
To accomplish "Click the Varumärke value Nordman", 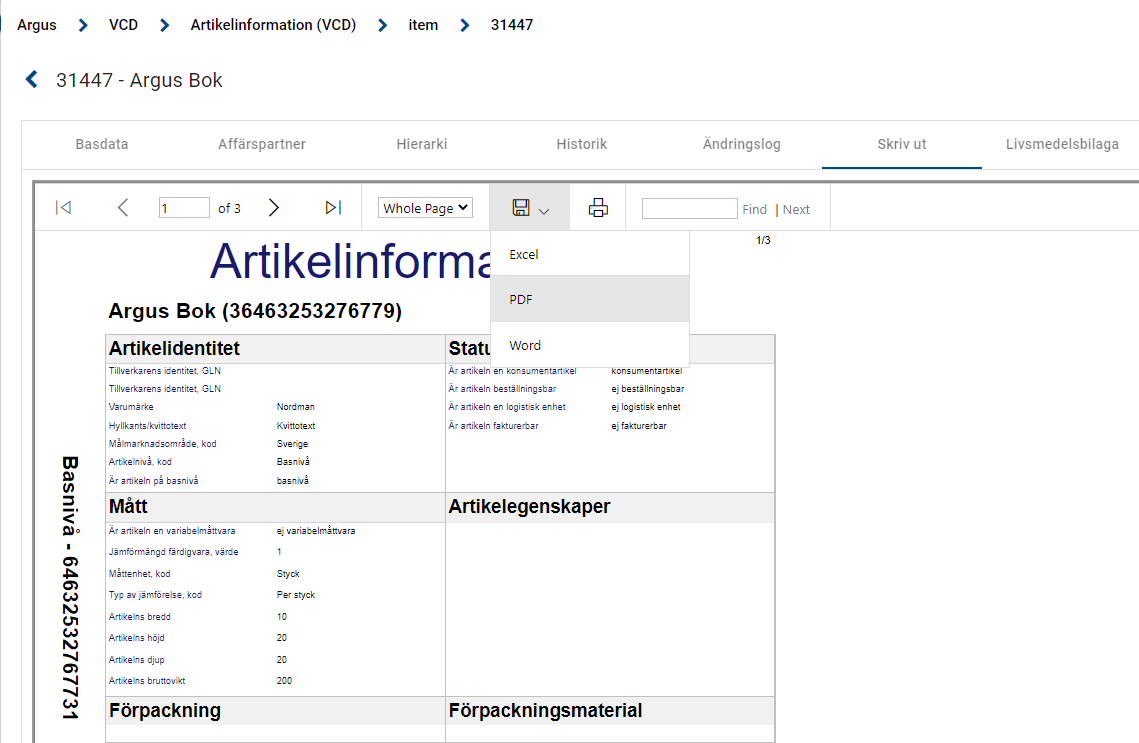I will point(296,407).
